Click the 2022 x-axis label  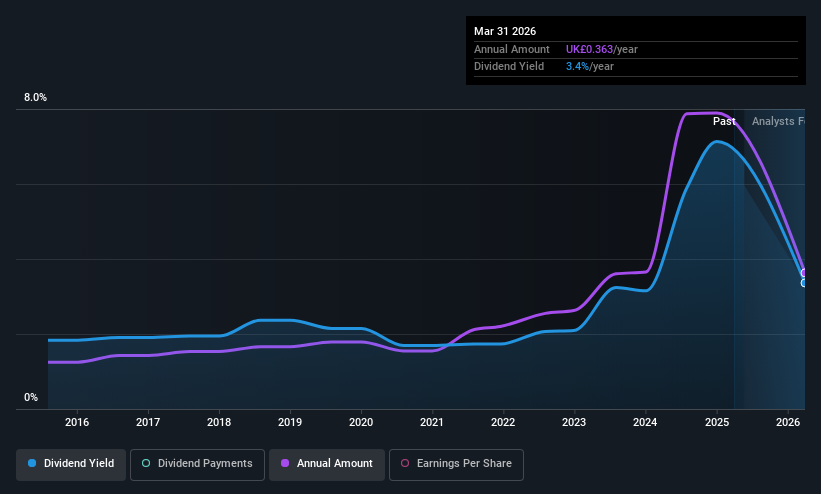pos(503,422)
